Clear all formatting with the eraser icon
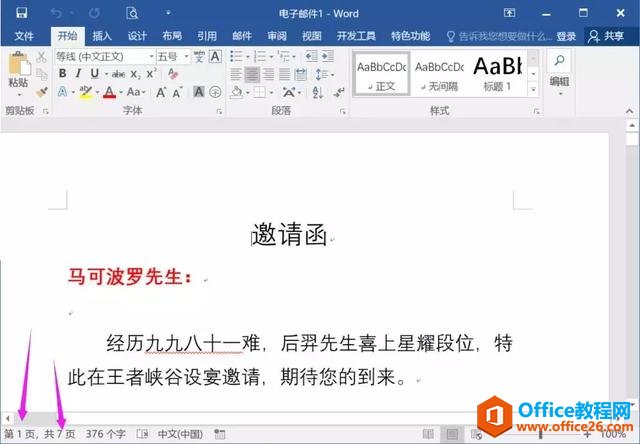Image resolution: width=640 pixels, height=444 pixels. pyautogui.click(x=173, y=74)
